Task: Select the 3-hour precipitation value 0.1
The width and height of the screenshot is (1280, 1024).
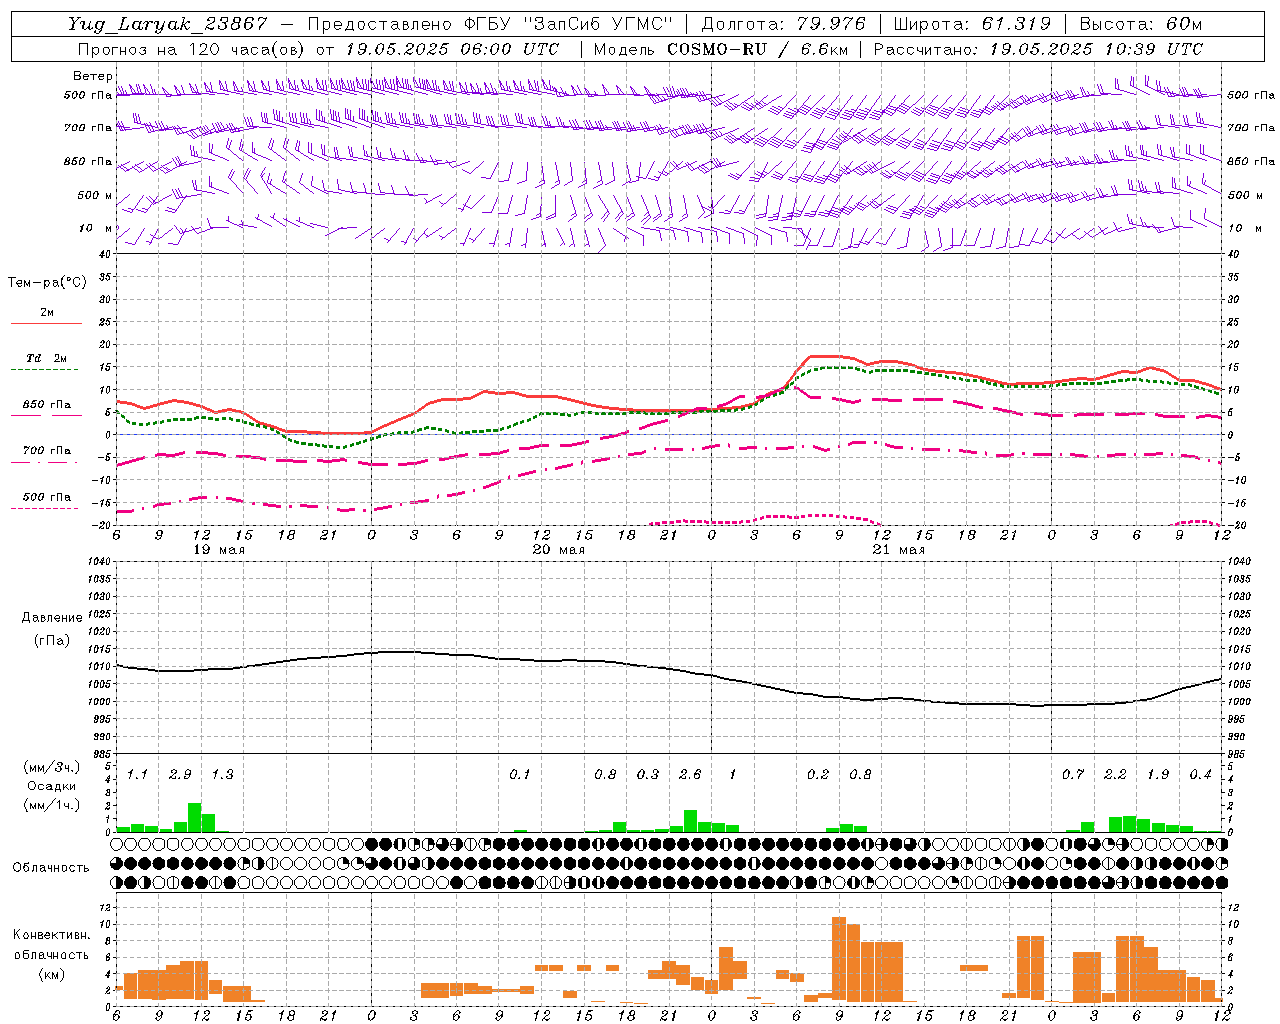Action: pos(519,774)
